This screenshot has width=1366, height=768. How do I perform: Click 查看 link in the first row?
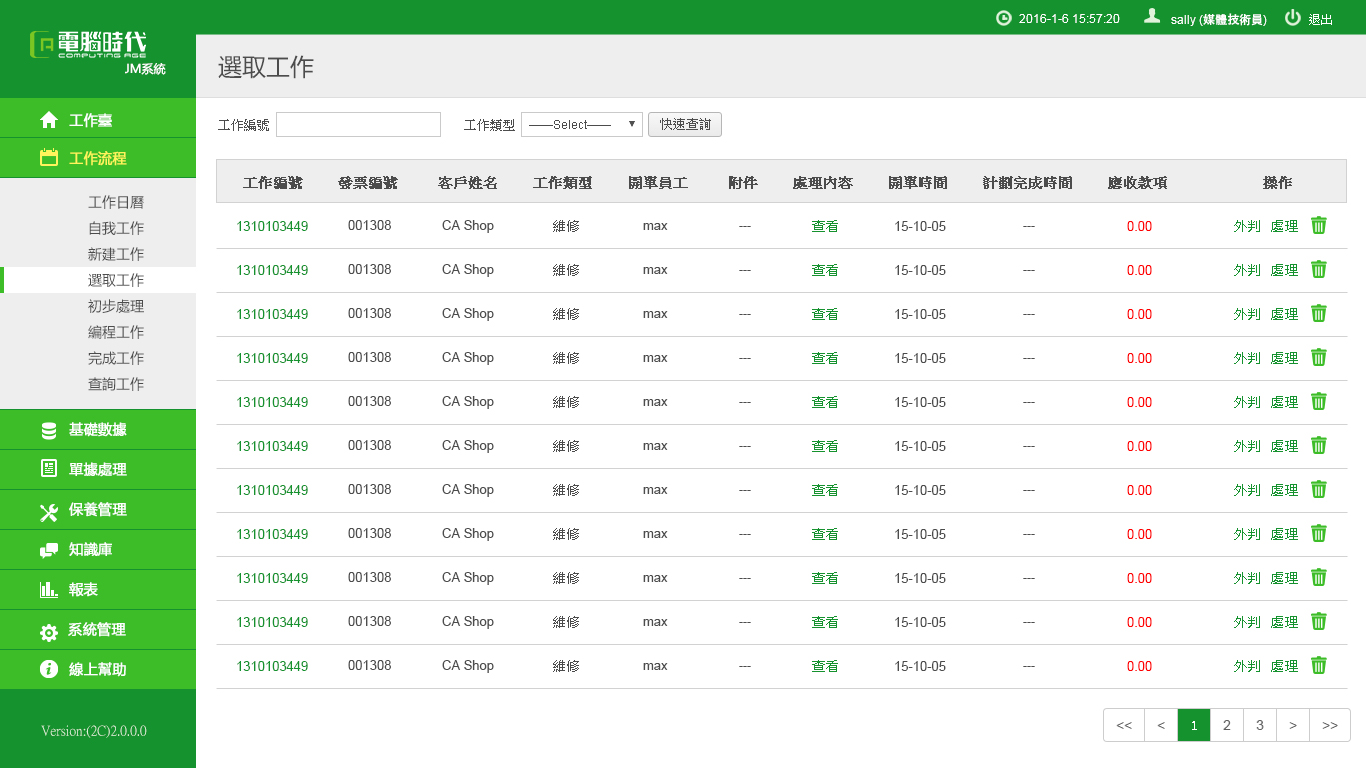coord(825,226)
